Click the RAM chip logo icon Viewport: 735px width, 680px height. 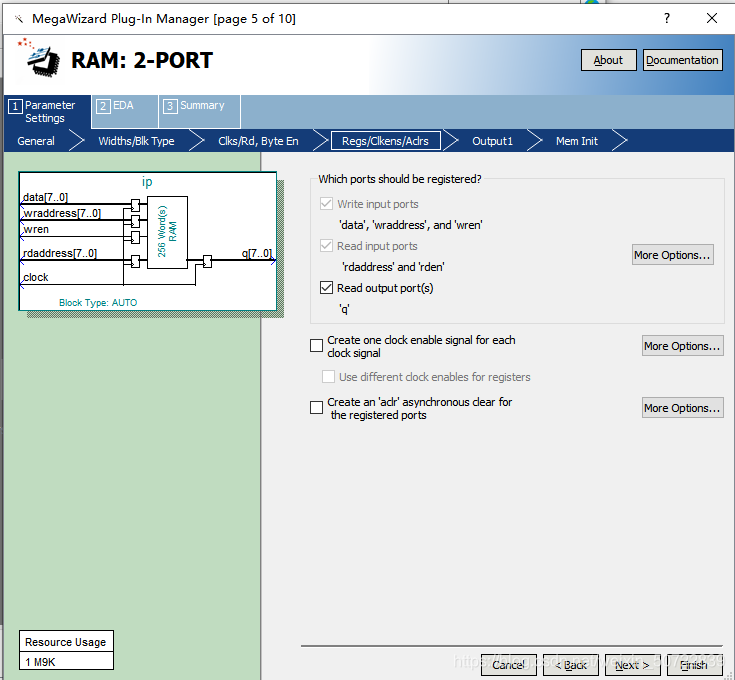point(41,59)
